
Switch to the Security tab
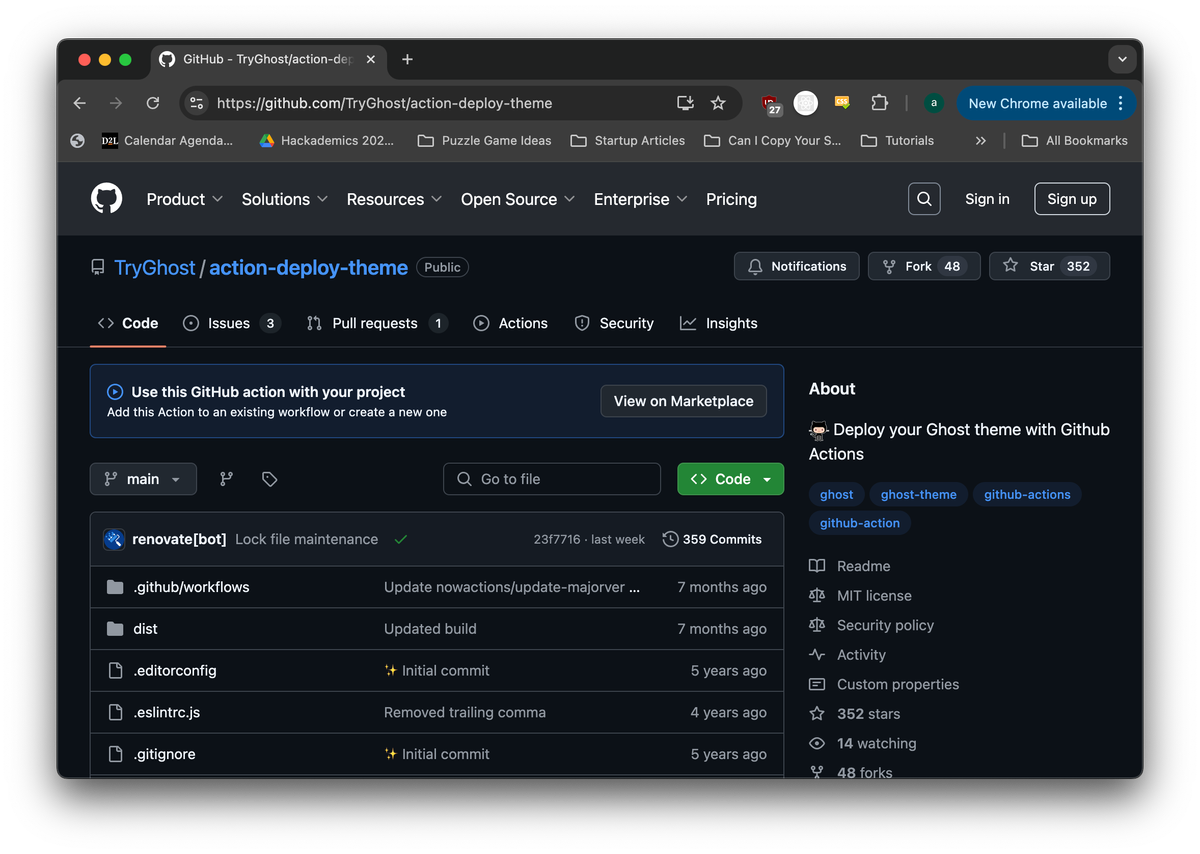click(614, 323)
